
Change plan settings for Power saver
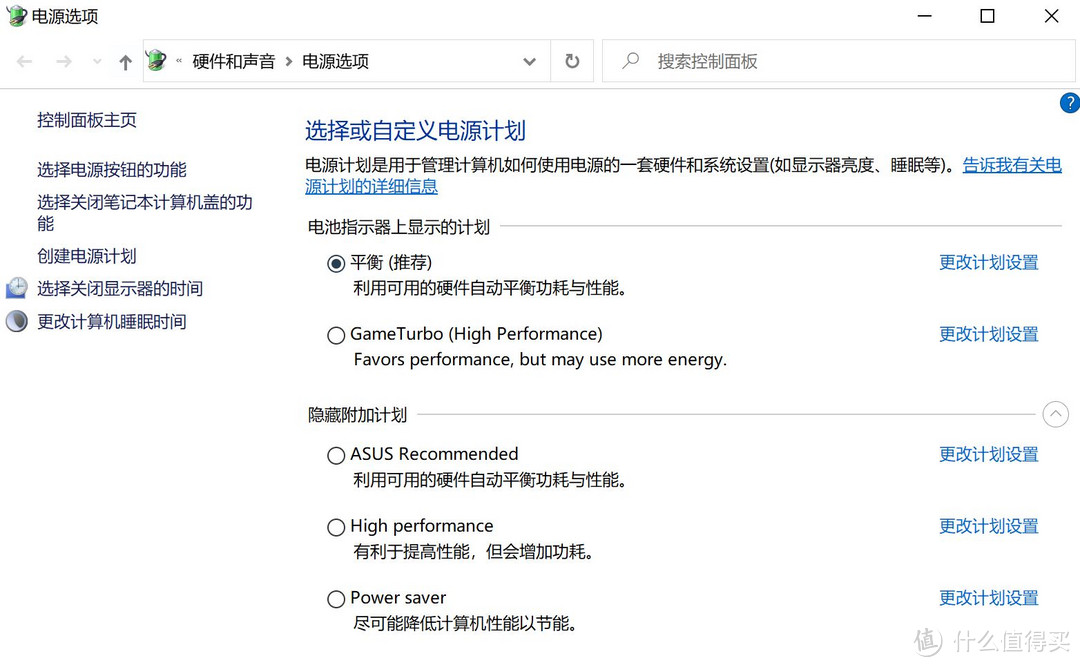(989, 598)
